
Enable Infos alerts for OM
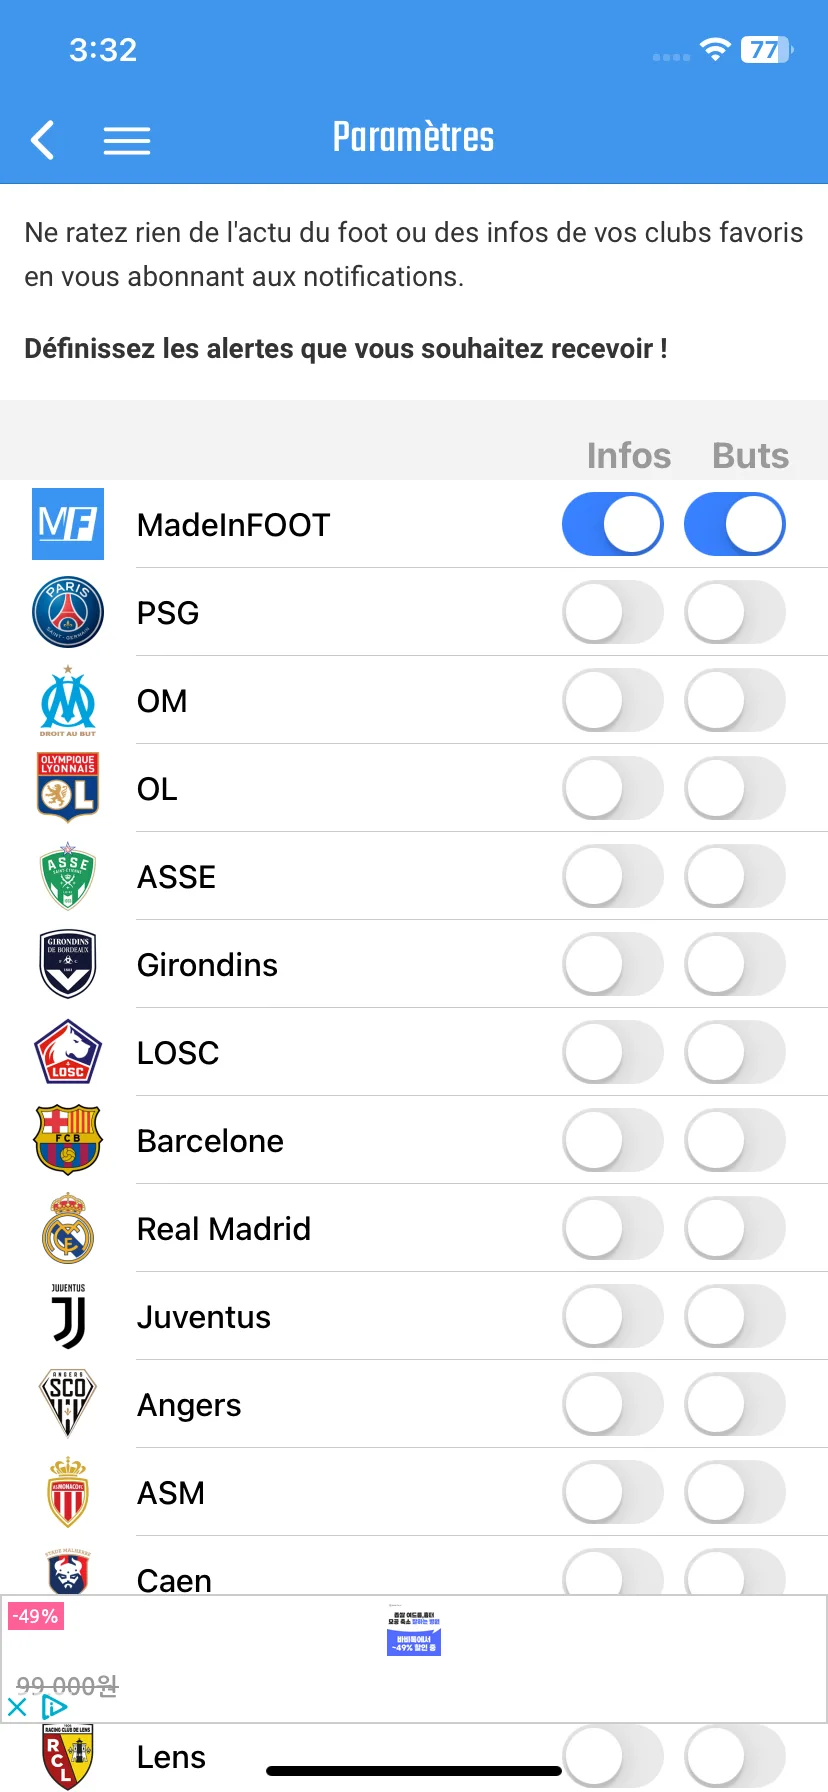[613, 700]
